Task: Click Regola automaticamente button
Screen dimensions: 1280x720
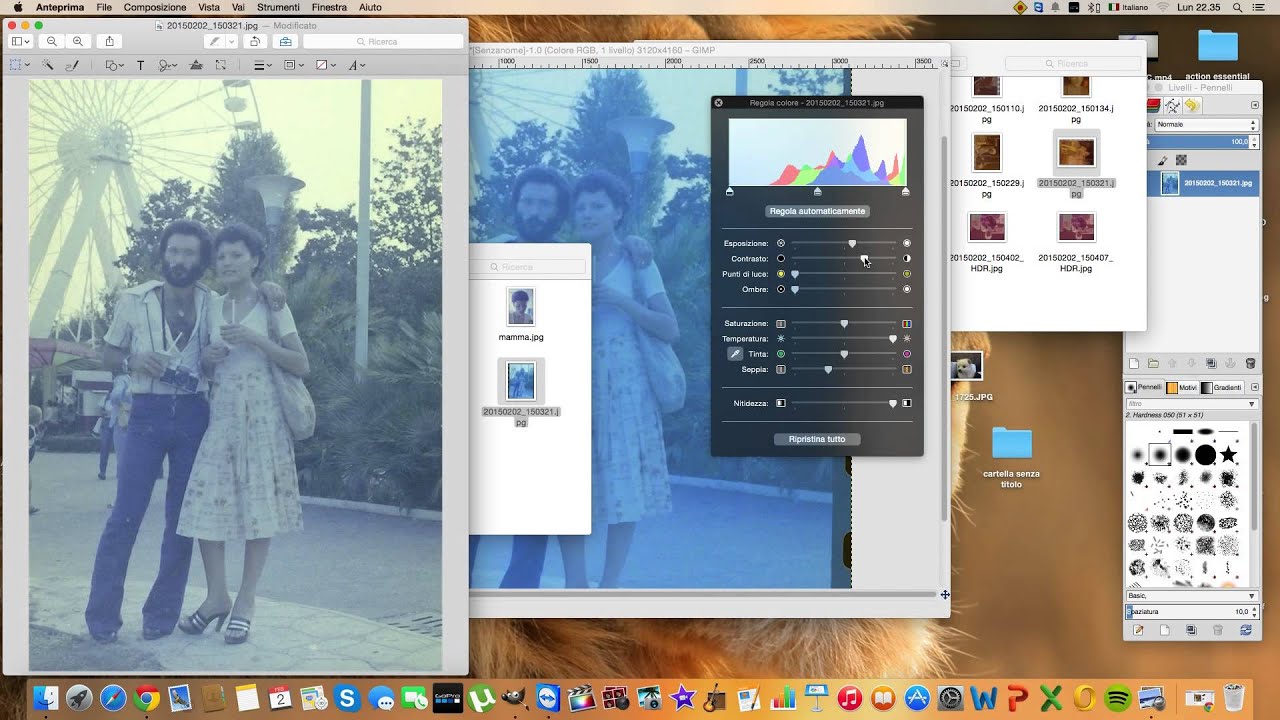Action: click(x=817, y=211)
